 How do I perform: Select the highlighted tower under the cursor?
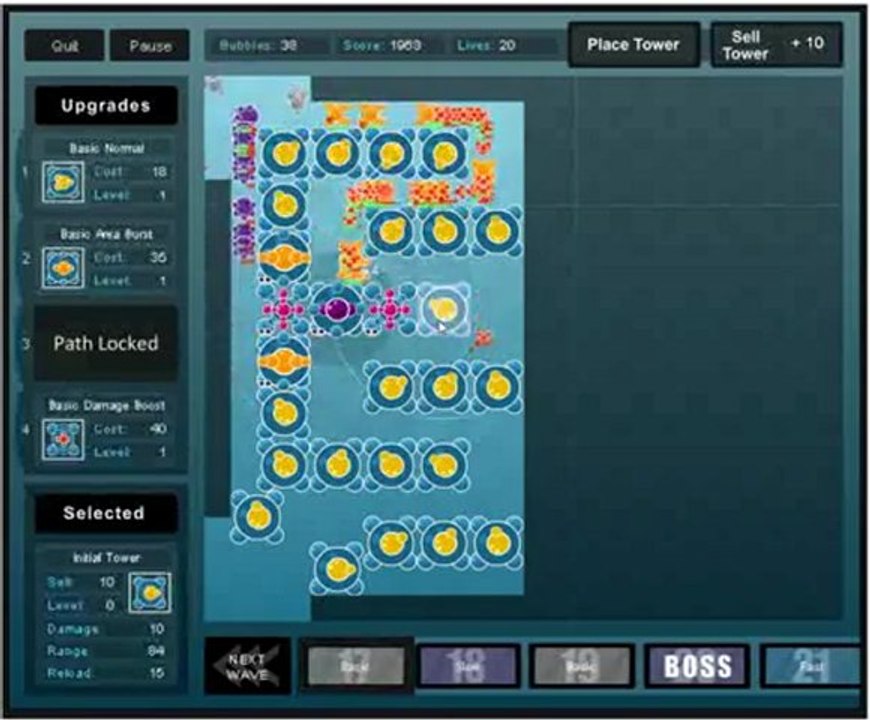(444, 309)
